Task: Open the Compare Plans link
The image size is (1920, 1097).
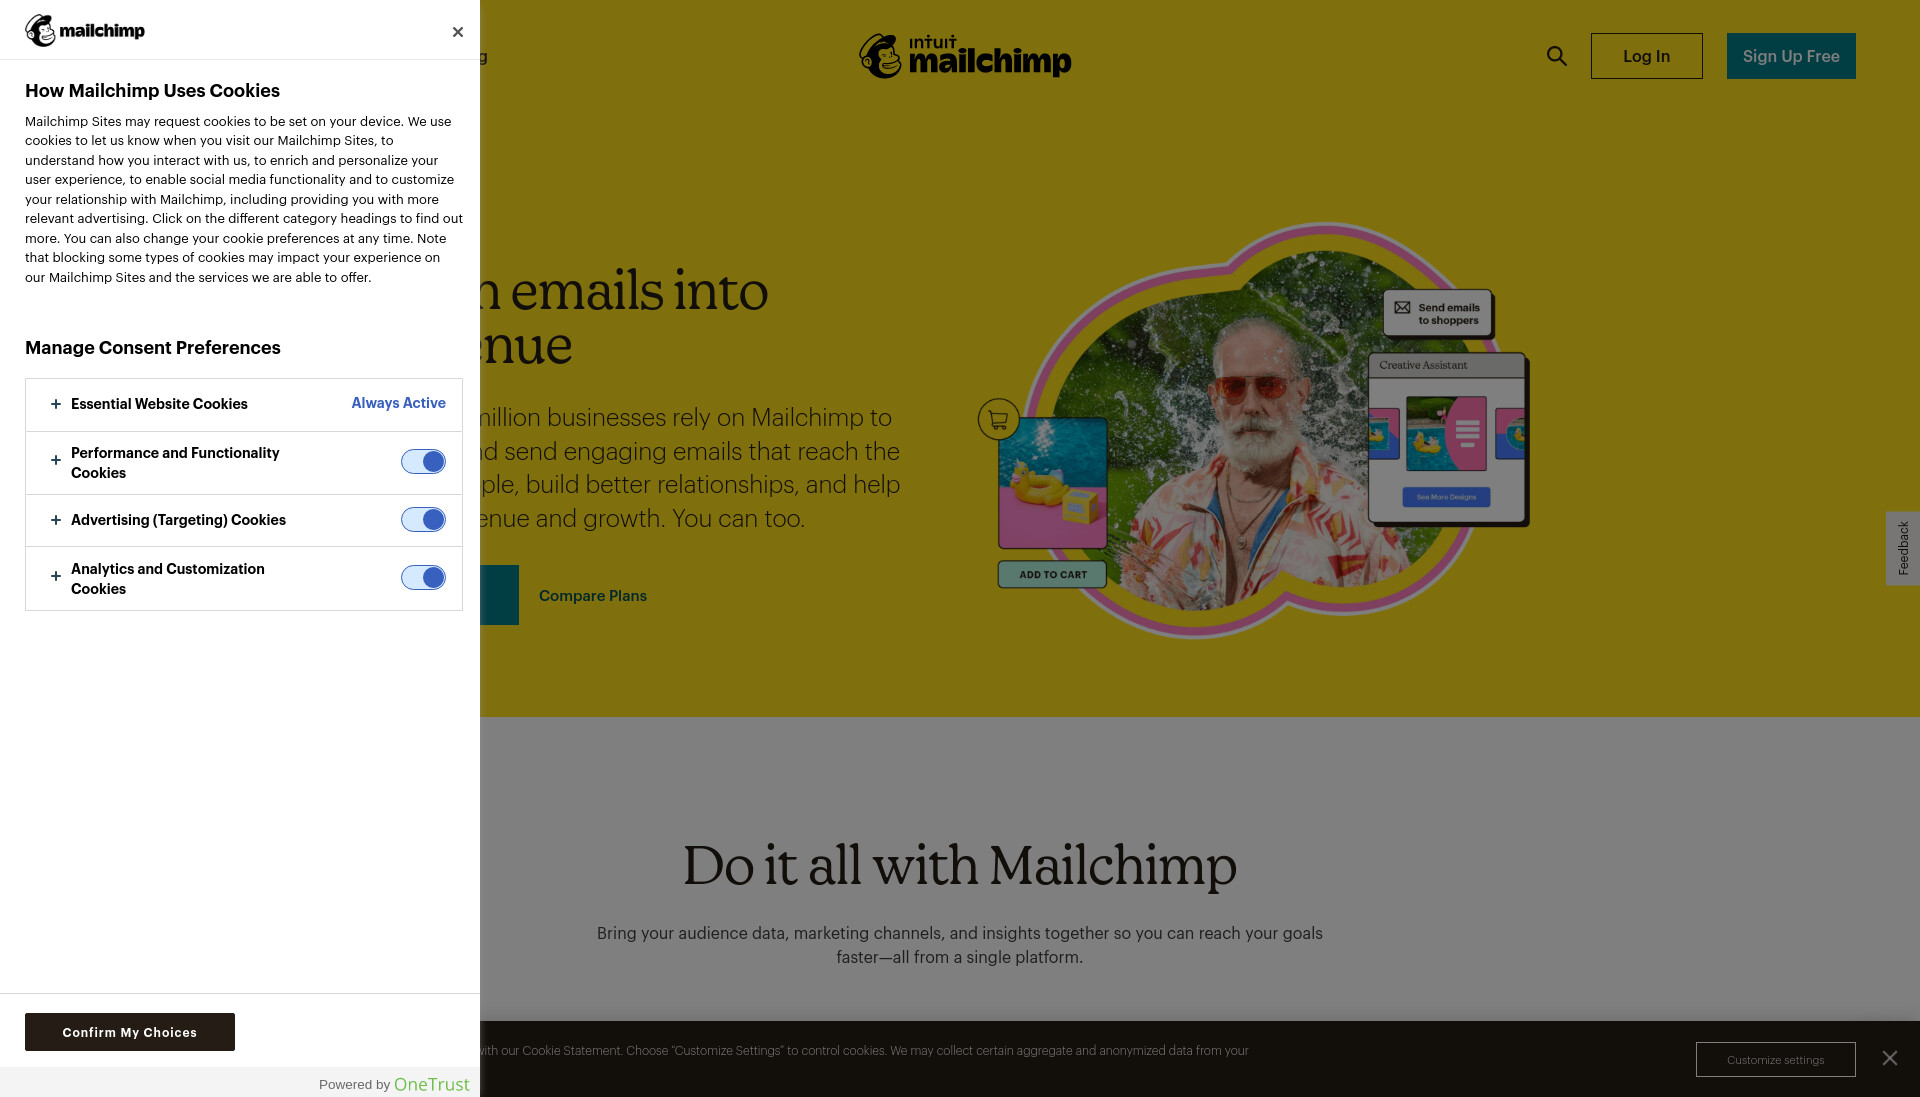Action: click(x=593, y=596)
